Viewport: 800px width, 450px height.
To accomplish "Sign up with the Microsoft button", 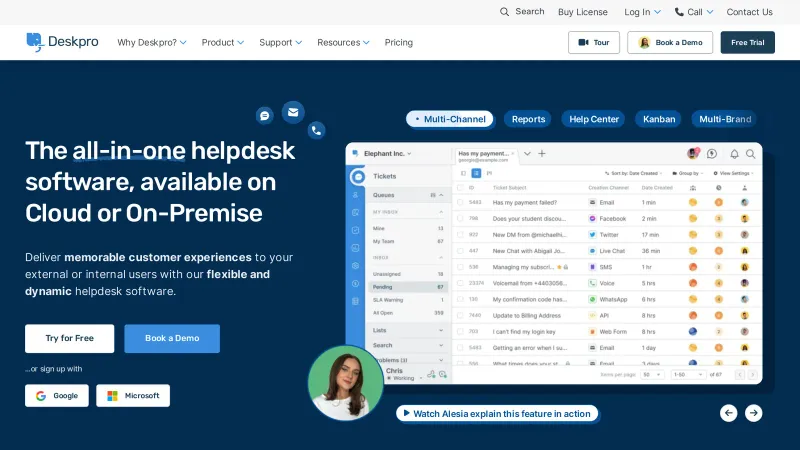I will tap(133, 396).
